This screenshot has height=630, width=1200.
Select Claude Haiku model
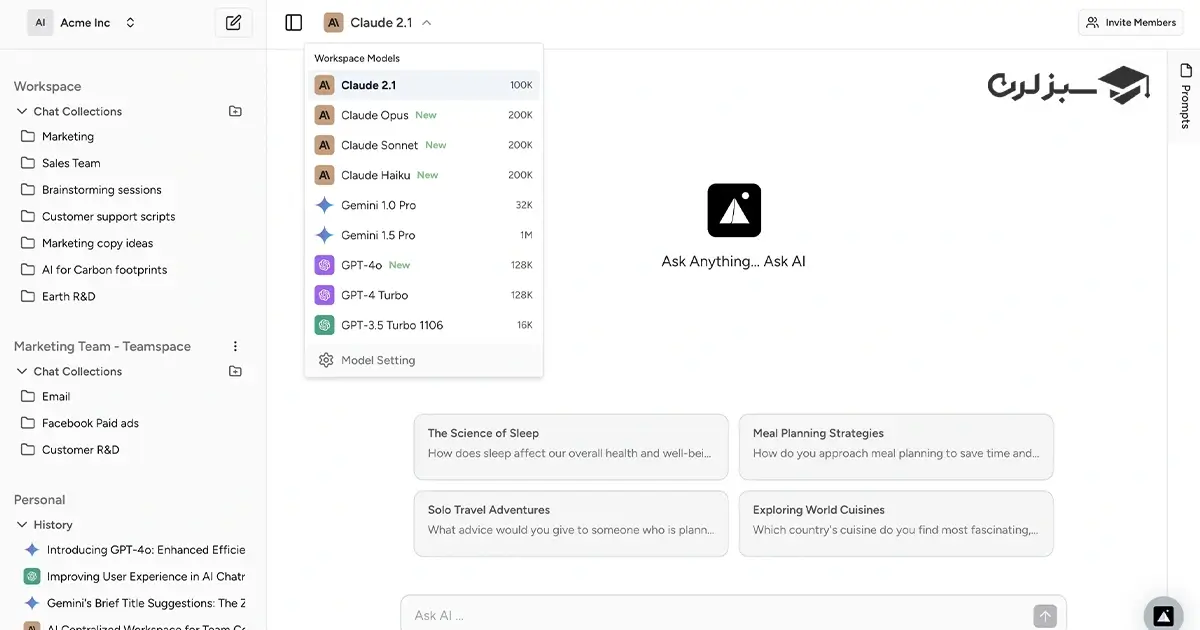click(x=424, y=175)
